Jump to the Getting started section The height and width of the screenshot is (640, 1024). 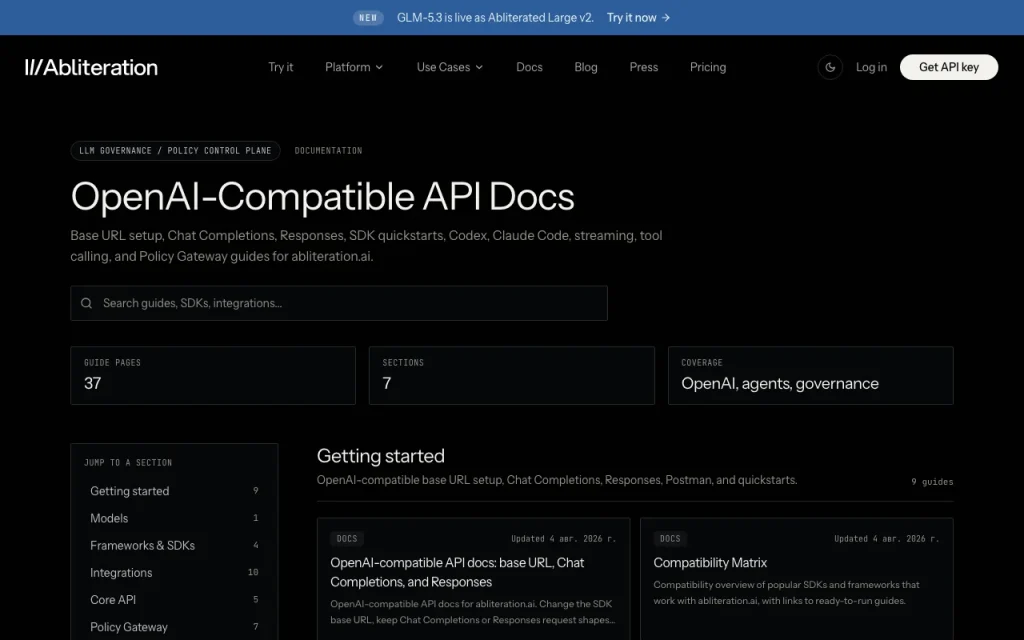pos(174,491)
